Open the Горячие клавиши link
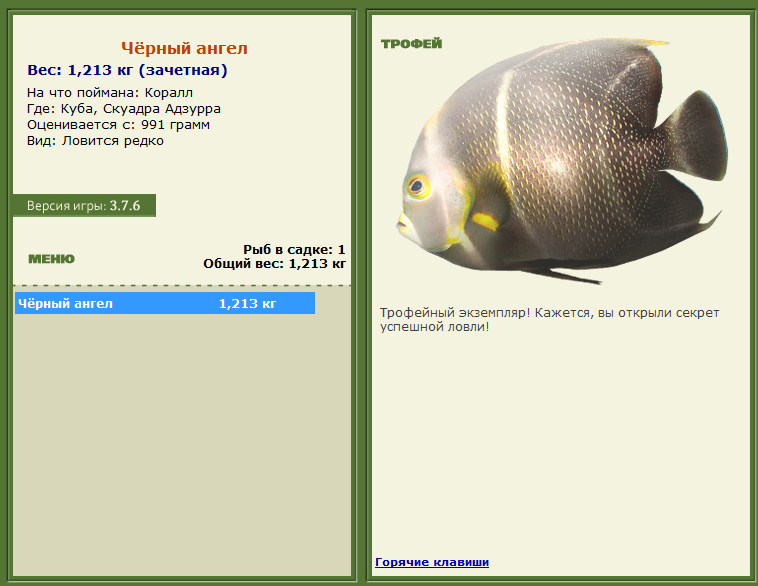The height and width of the screenshot is (586, 758). (432, 562)
